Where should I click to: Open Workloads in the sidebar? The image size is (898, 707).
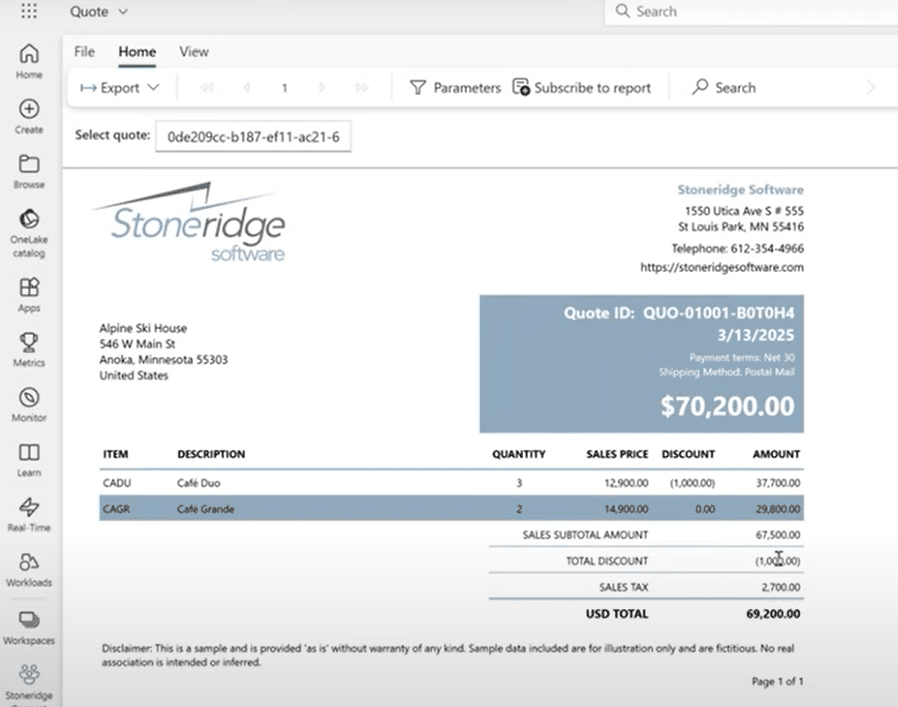[x=29, y=567]
